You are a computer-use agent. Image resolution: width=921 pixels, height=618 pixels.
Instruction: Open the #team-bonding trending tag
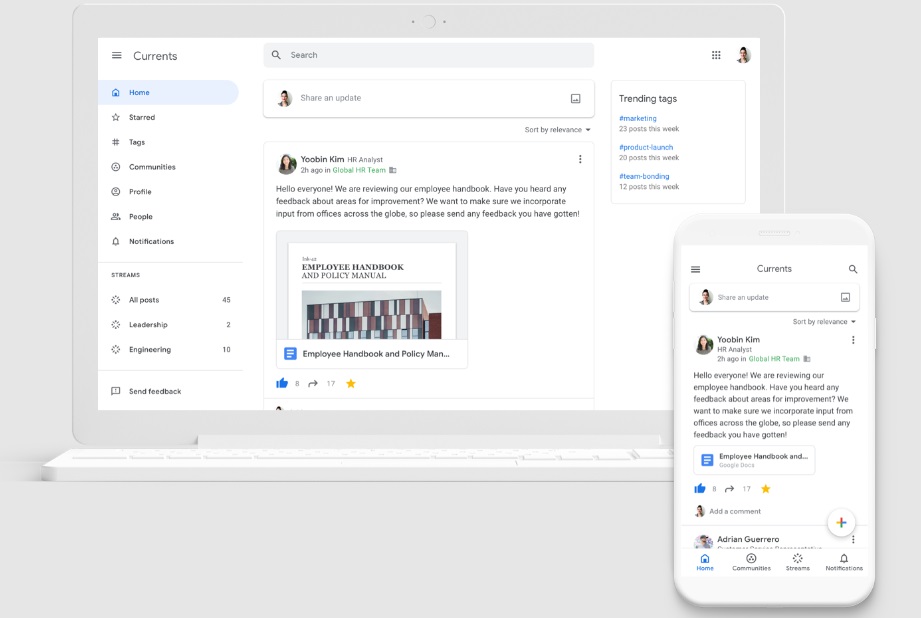pos(644,176)
